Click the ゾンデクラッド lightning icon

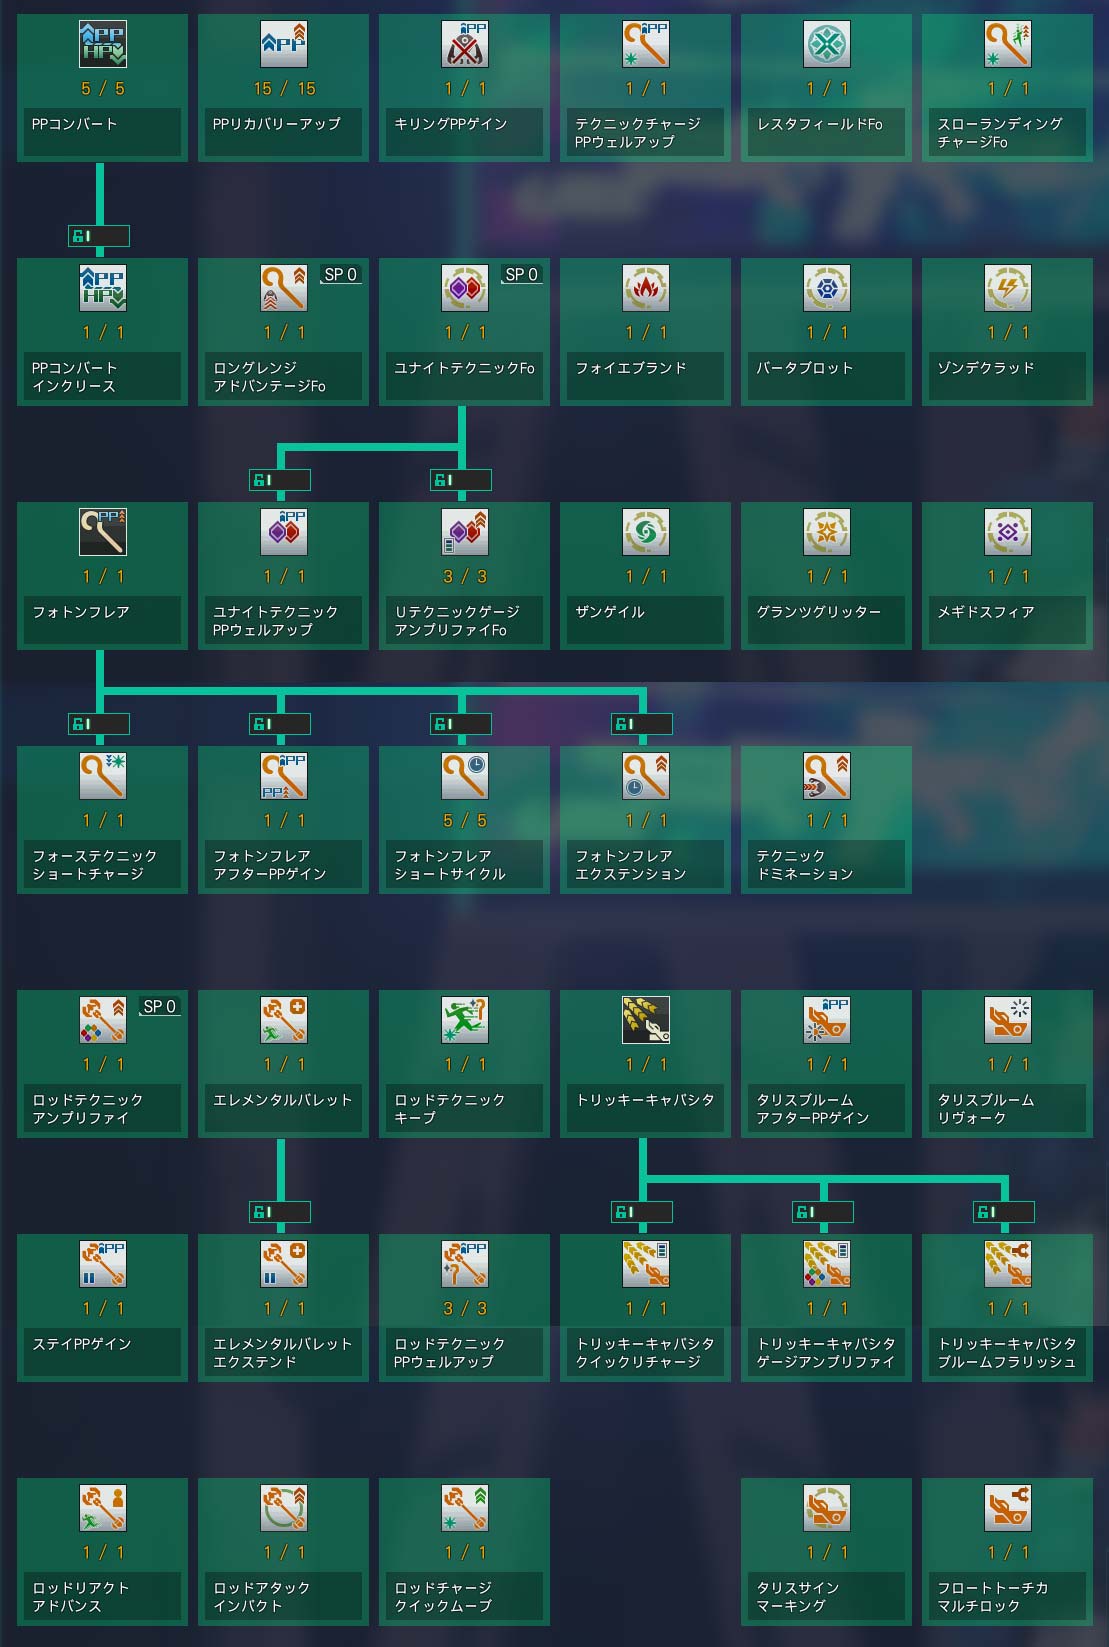1007,288
